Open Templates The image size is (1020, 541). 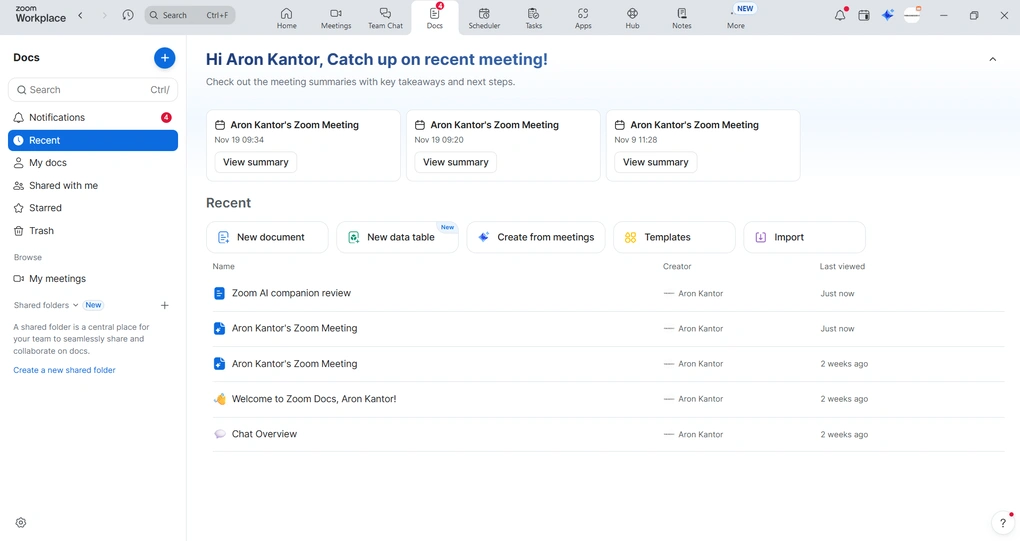pos(675,237)
